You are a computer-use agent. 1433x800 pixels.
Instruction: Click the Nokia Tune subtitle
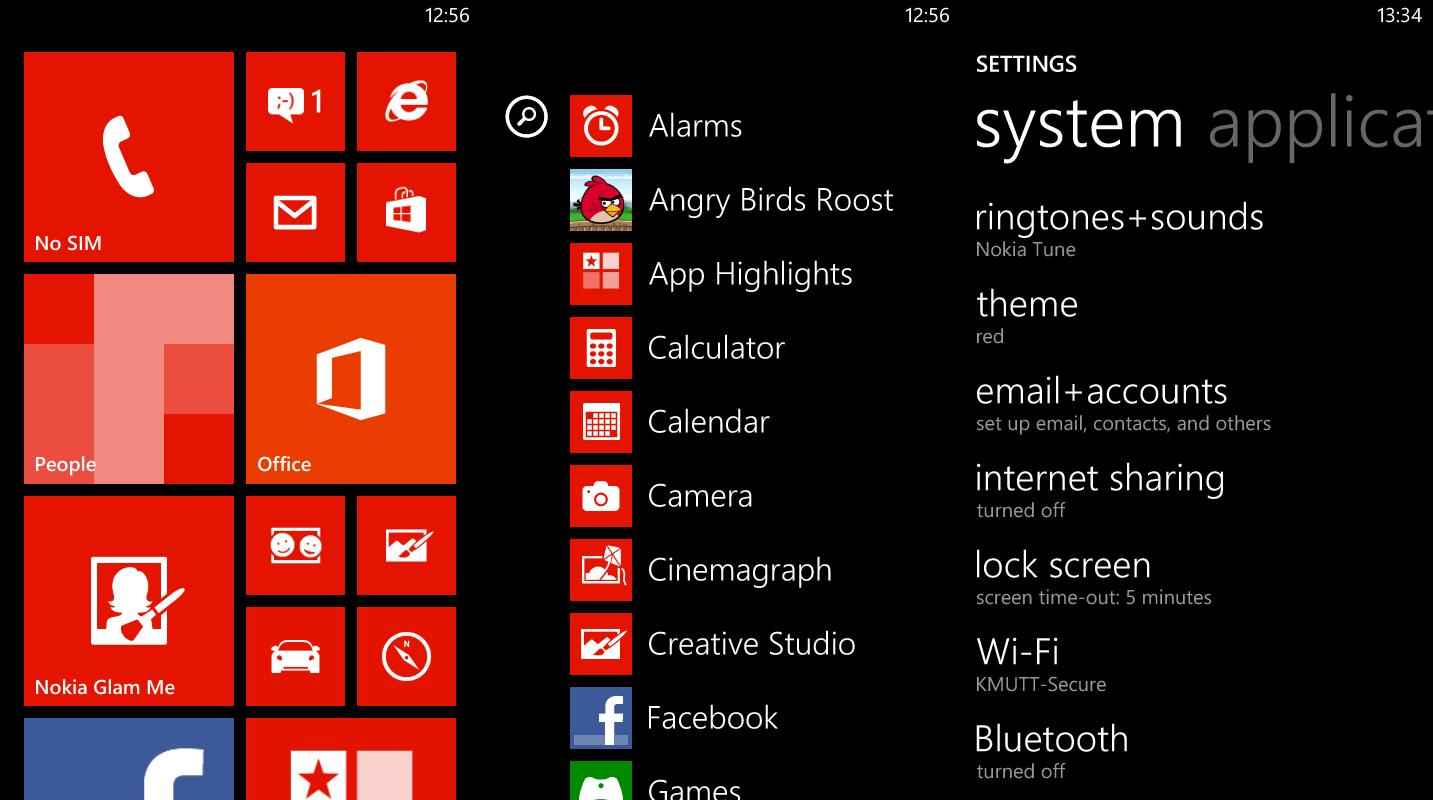(x=1025, y=250)
